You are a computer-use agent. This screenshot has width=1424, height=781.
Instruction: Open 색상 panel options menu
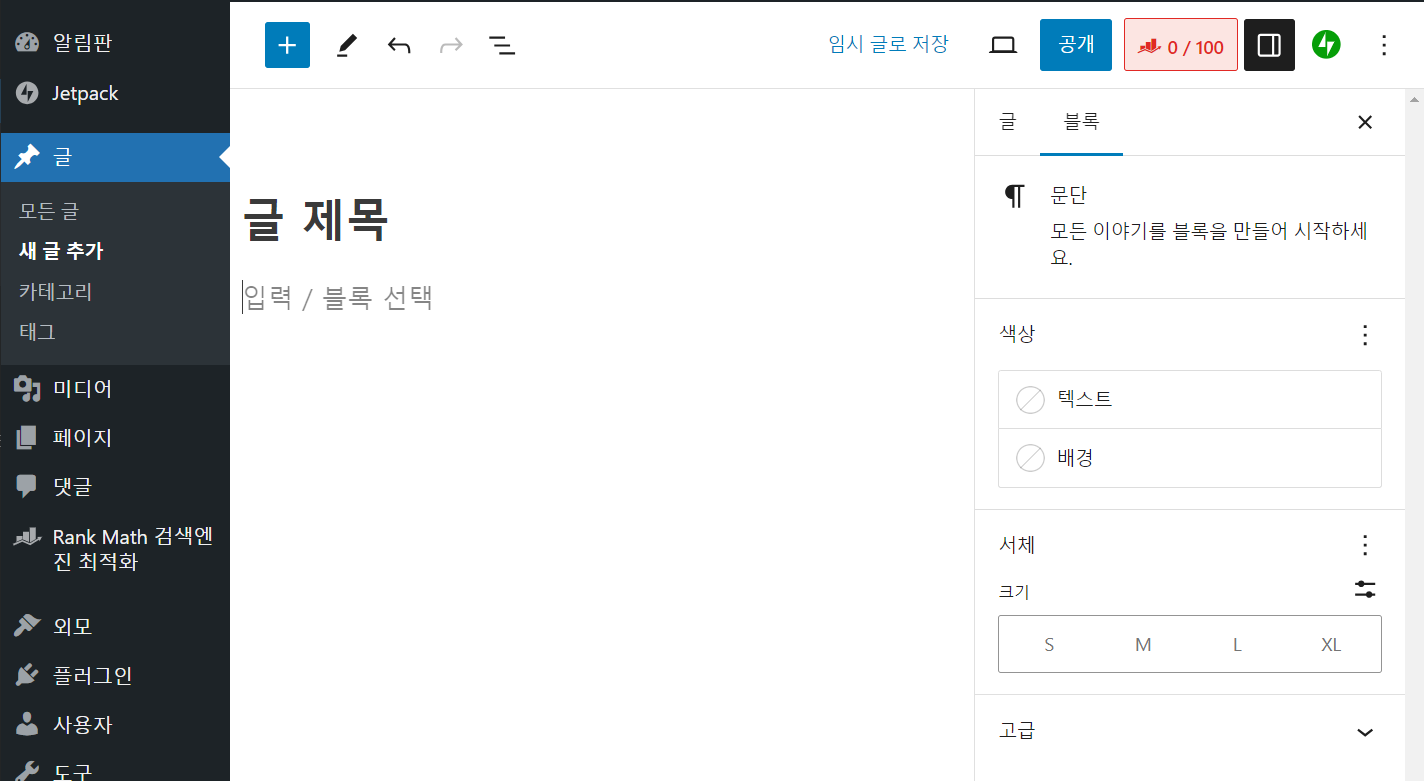coord(1366,335)
